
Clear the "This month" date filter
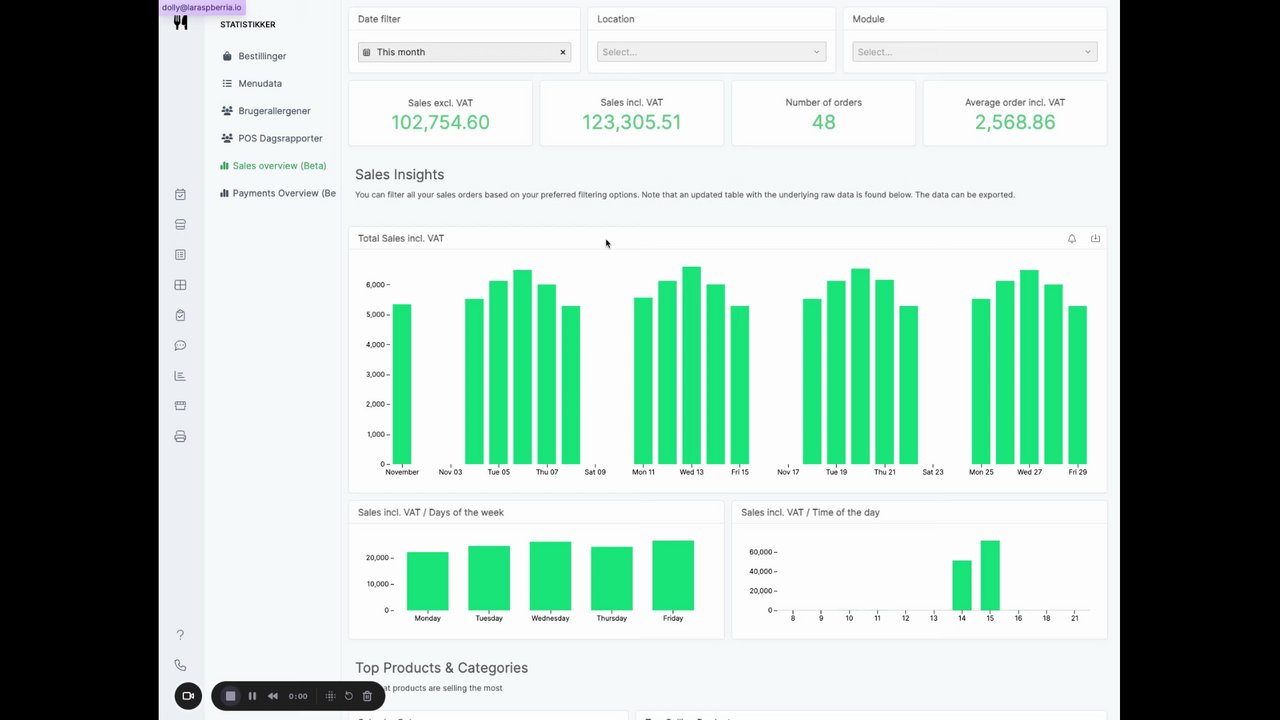(563, 52)
